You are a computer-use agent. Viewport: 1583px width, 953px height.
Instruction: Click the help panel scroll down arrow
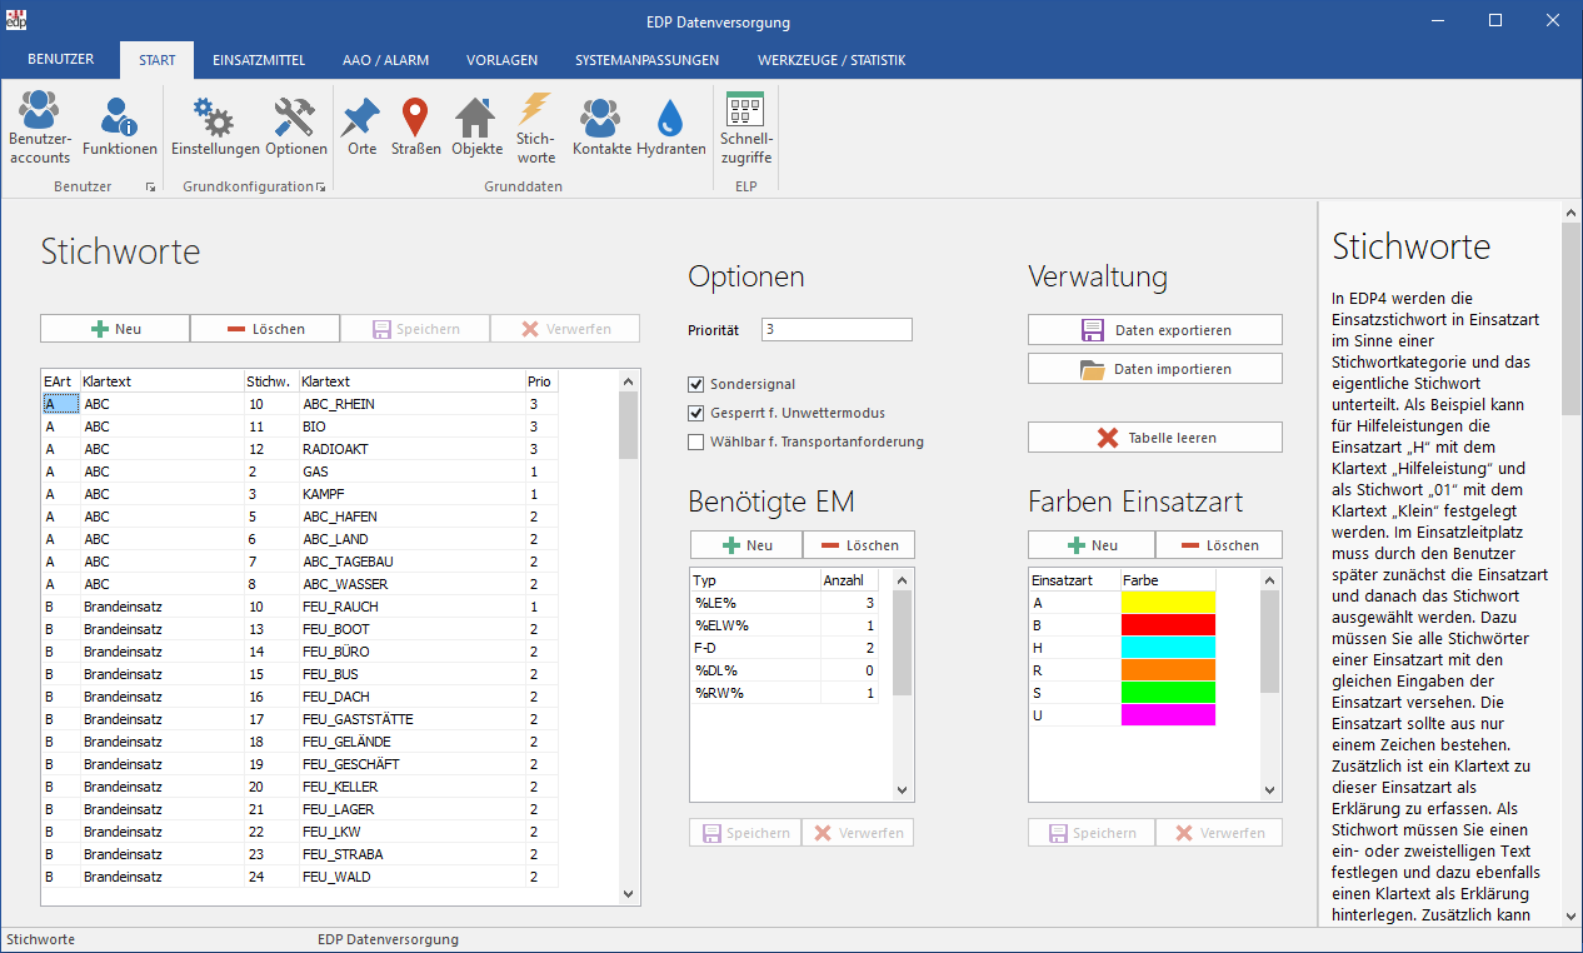coord(1571,916)
